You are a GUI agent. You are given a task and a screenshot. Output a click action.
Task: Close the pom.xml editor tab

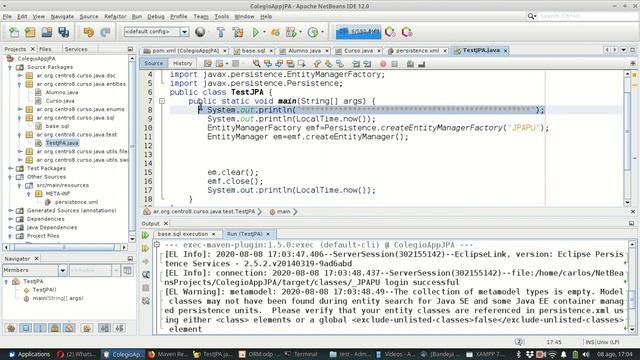point(224,51)
